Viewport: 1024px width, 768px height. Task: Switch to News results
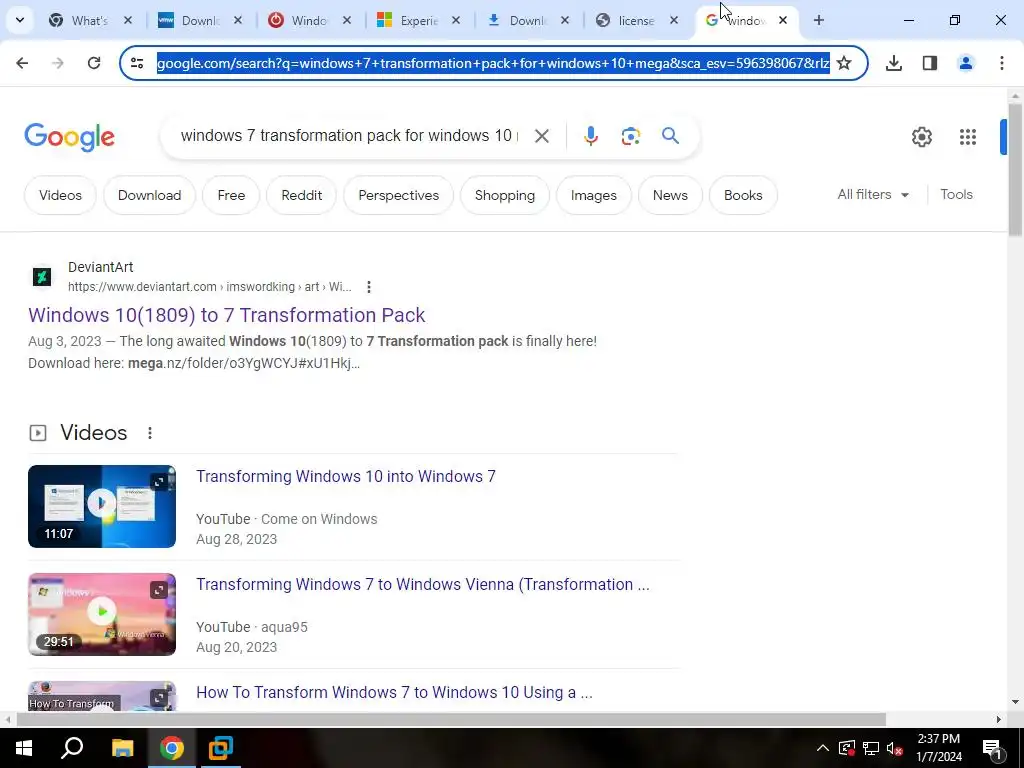point(670,195)
